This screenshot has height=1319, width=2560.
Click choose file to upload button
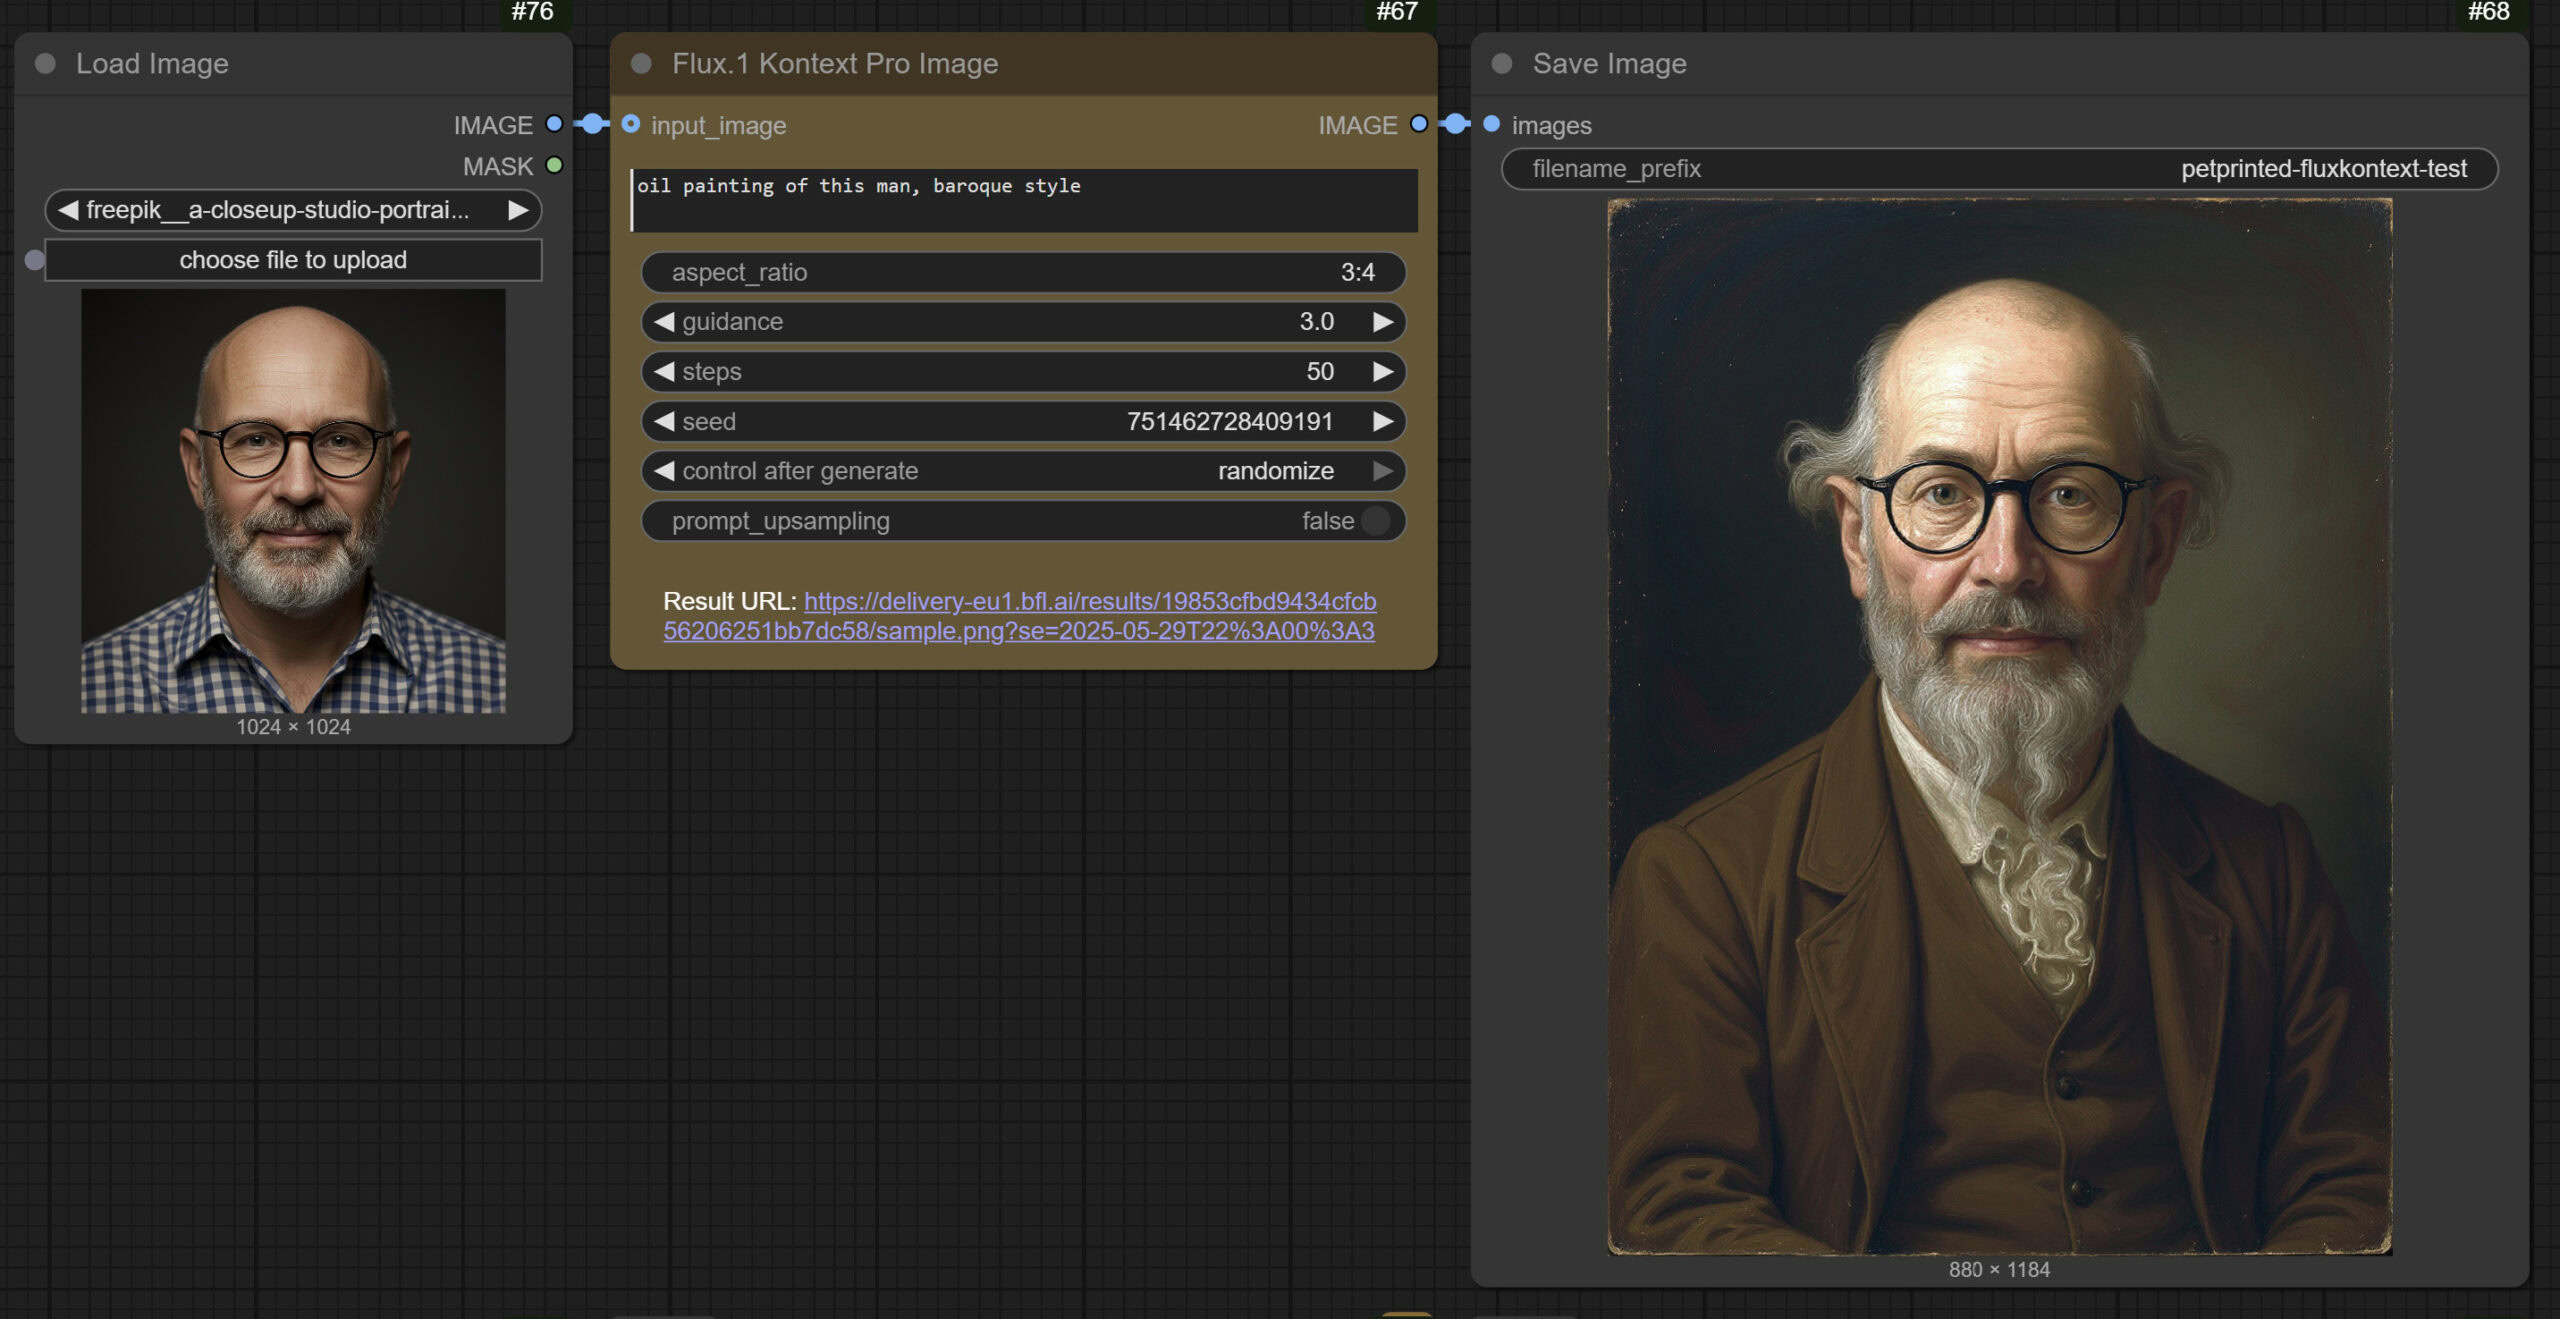293,260
